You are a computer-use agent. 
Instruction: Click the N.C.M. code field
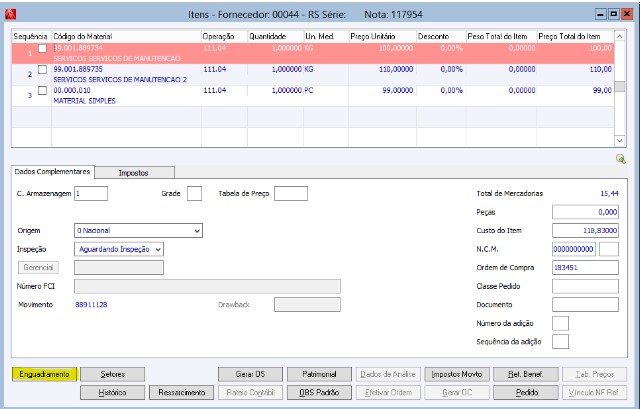(x=573, y=249)
